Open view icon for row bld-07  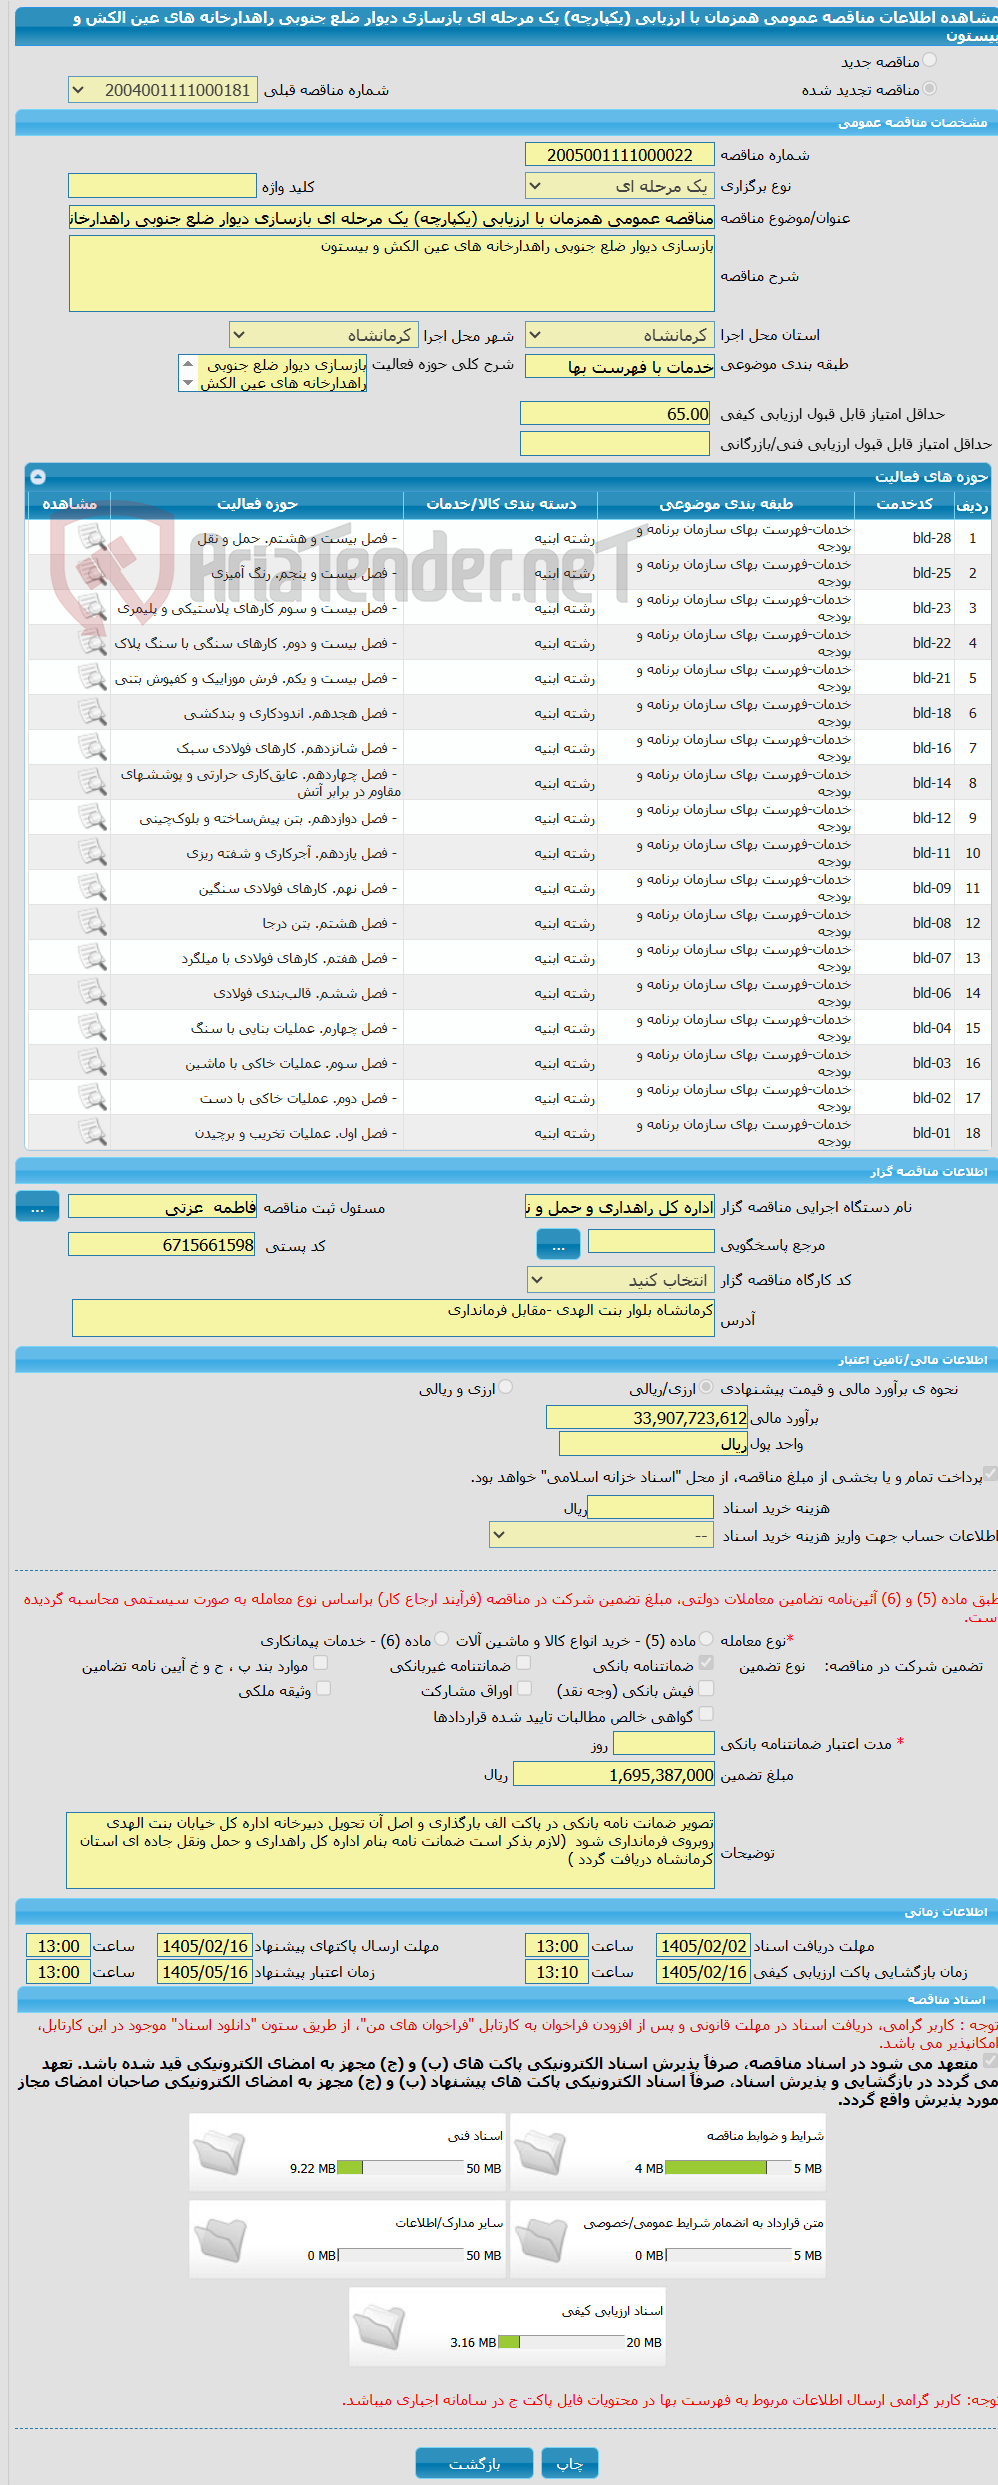coord(92,958)
